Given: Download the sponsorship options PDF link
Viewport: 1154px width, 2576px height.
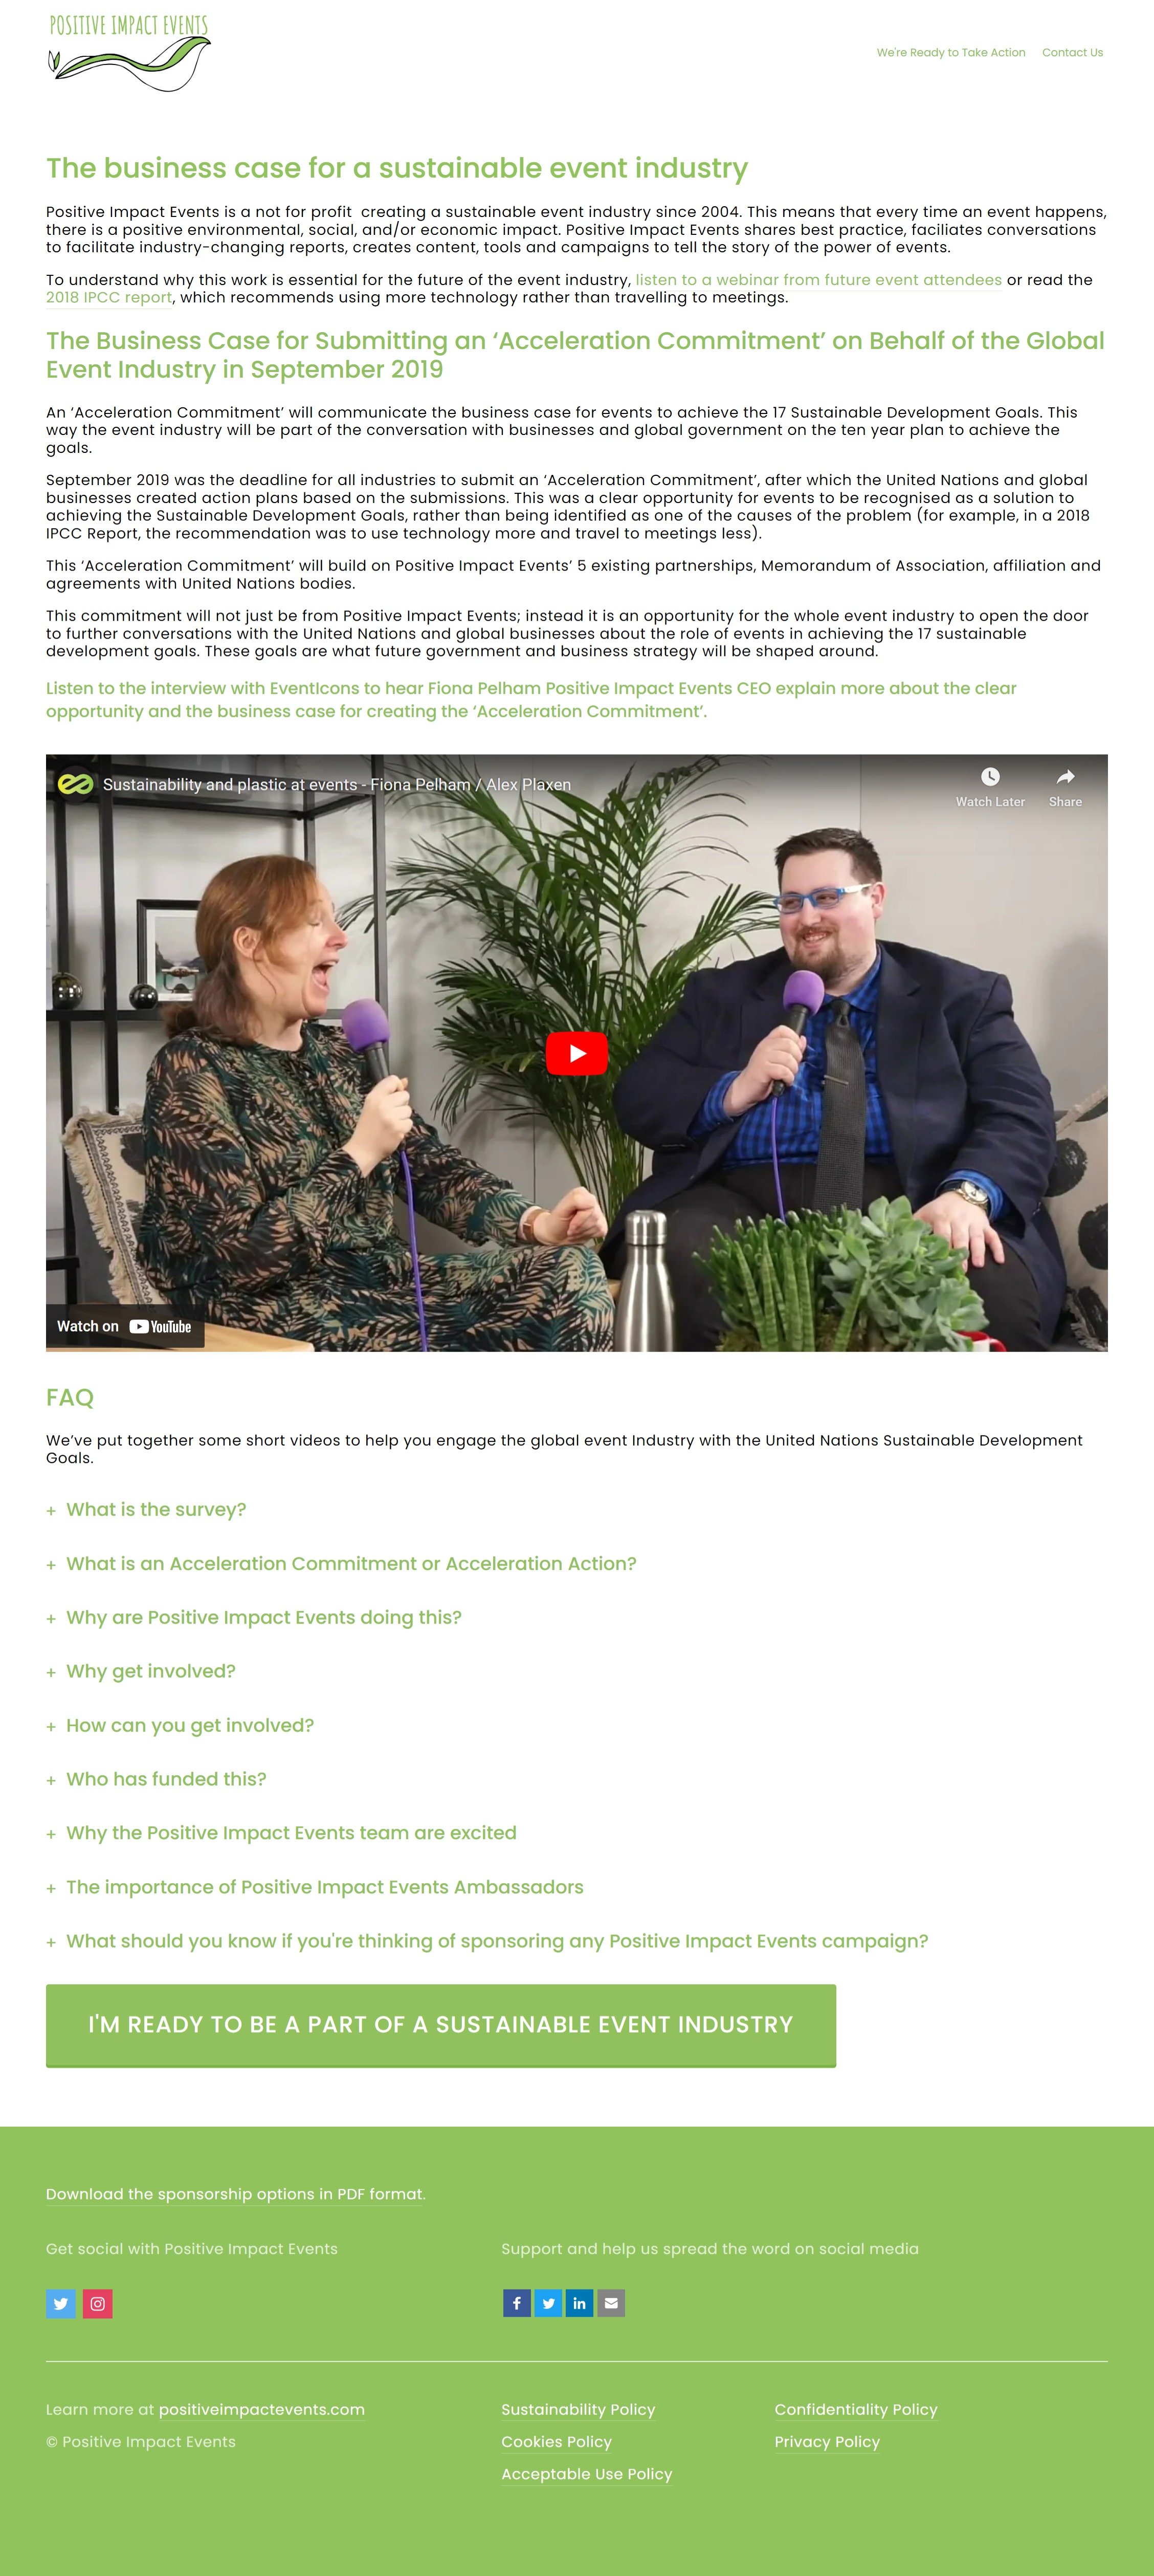Looking at the screenshot, I should [x=235, y=2194].
